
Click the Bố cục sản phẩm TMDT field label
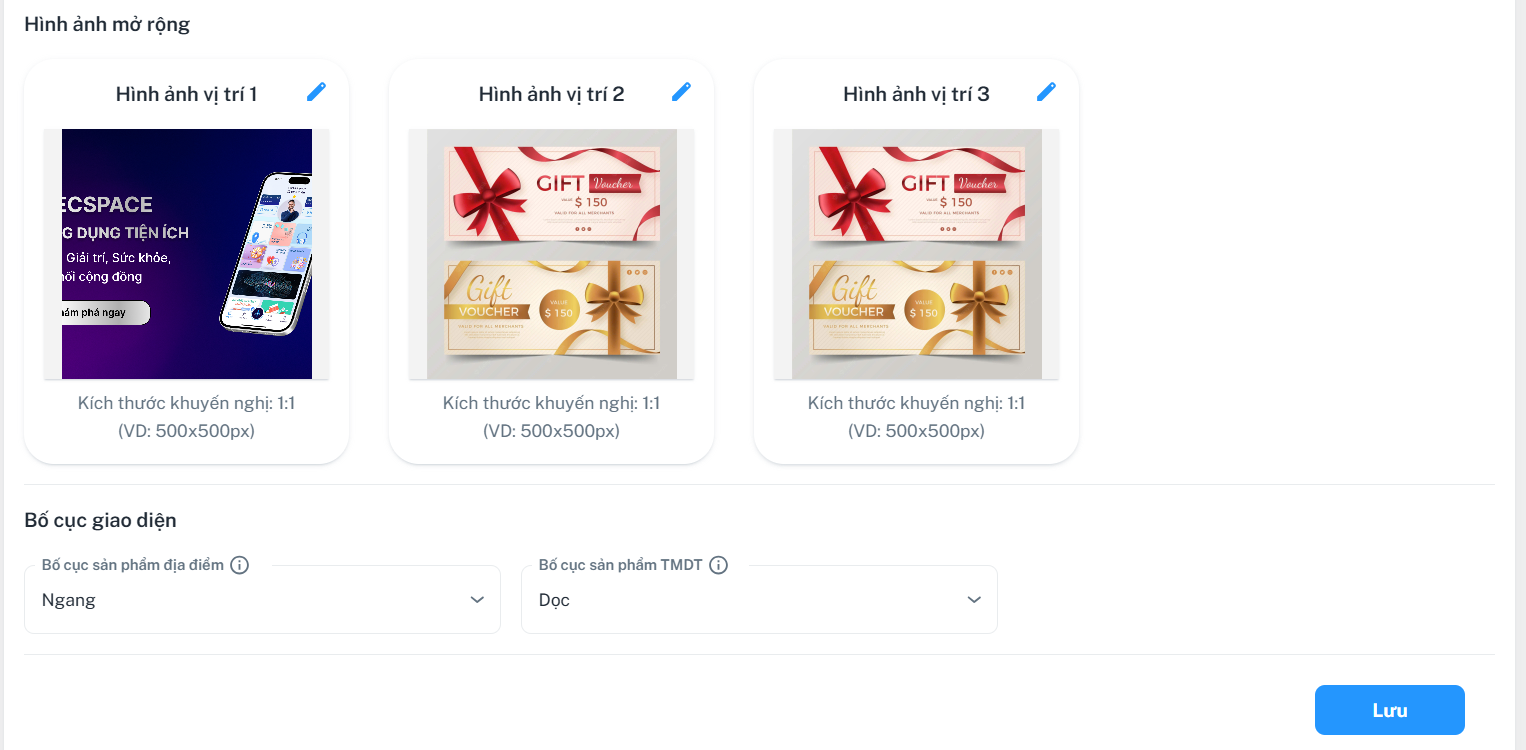621,565
